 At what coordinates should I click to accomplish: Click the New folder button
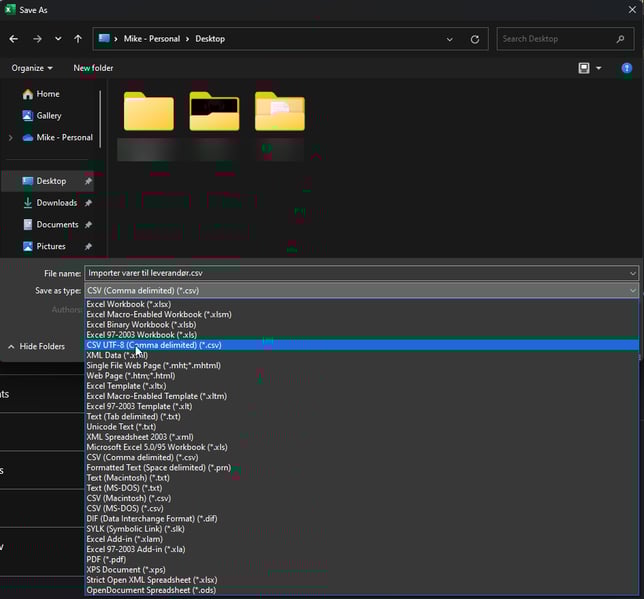(93, 68)
